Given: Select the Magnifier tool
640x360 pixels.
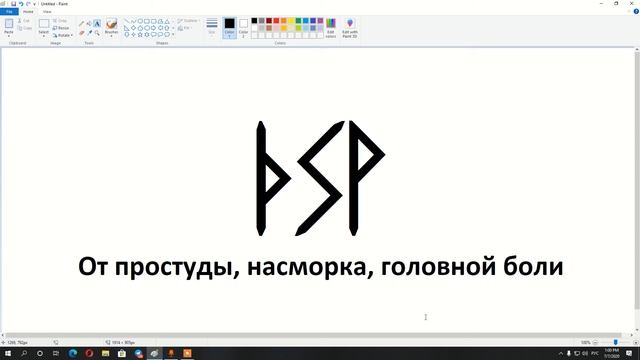Looking at the screenshot, I should [x=97, y=33].
